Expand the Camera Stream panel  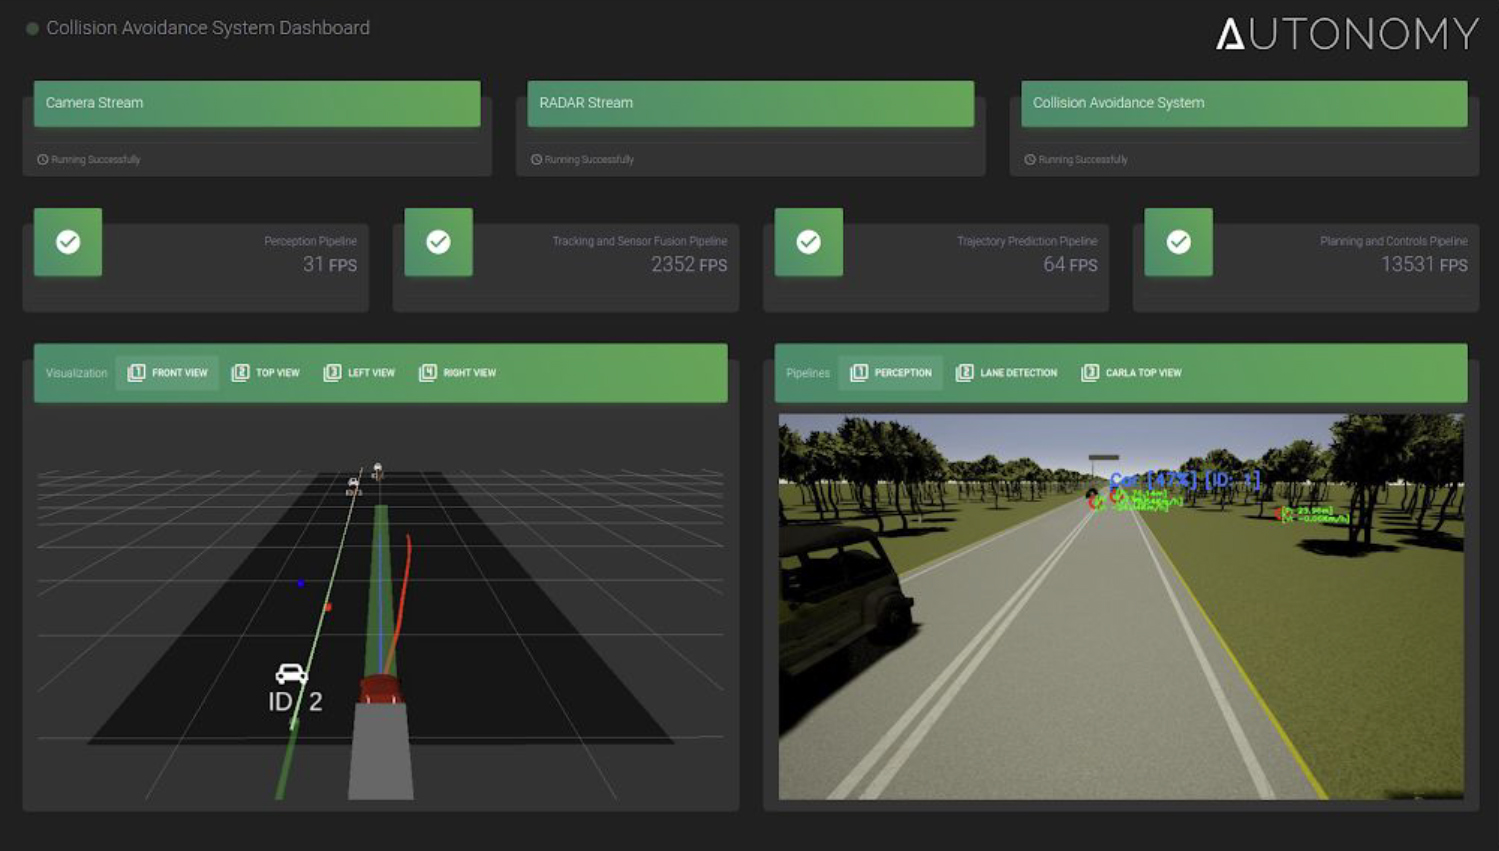pos(256,103)
